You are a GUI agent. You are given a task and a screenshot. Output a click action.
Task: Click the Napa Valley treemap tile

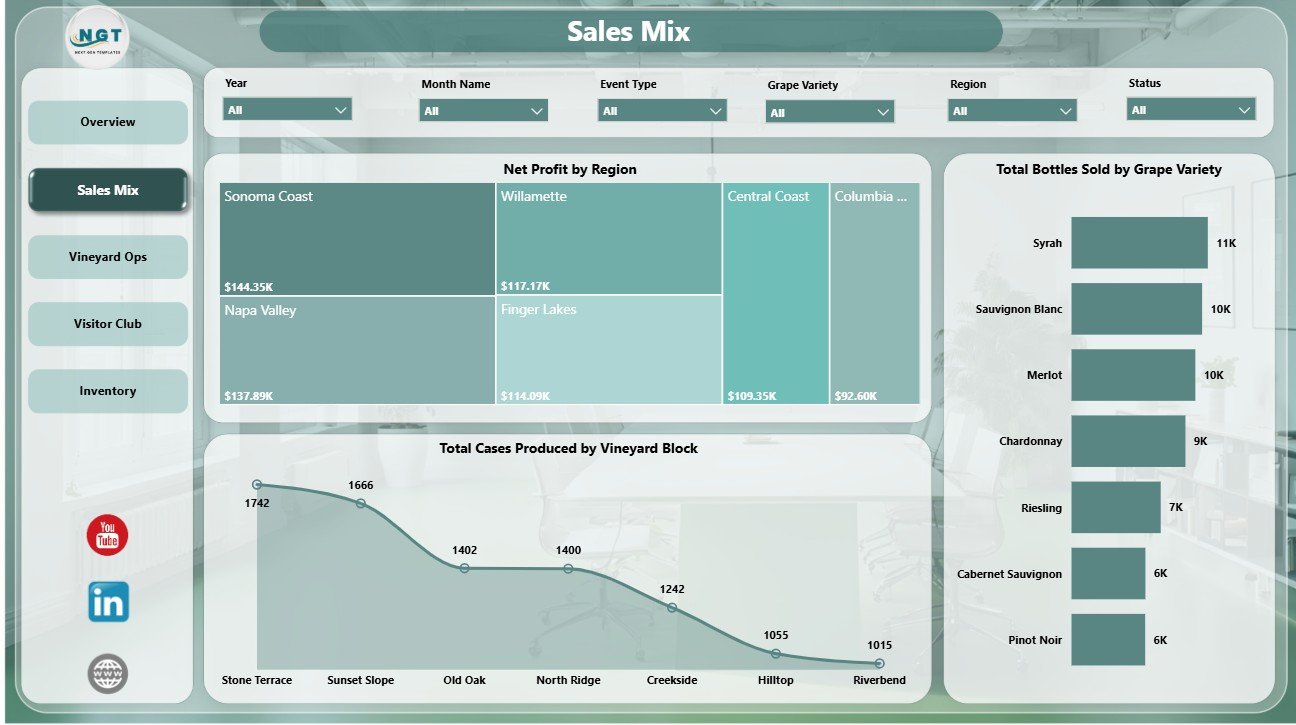tap(357, 350)
